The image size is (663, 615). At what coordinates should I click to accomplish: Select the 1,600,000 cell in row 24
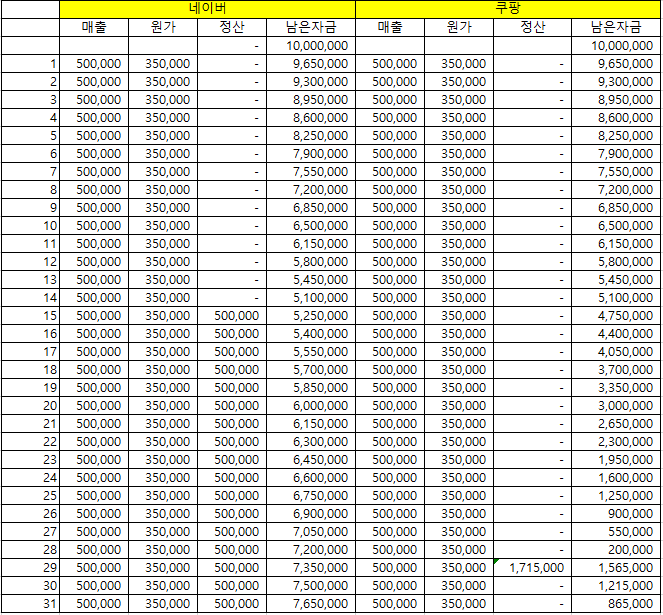coord(616,478)
